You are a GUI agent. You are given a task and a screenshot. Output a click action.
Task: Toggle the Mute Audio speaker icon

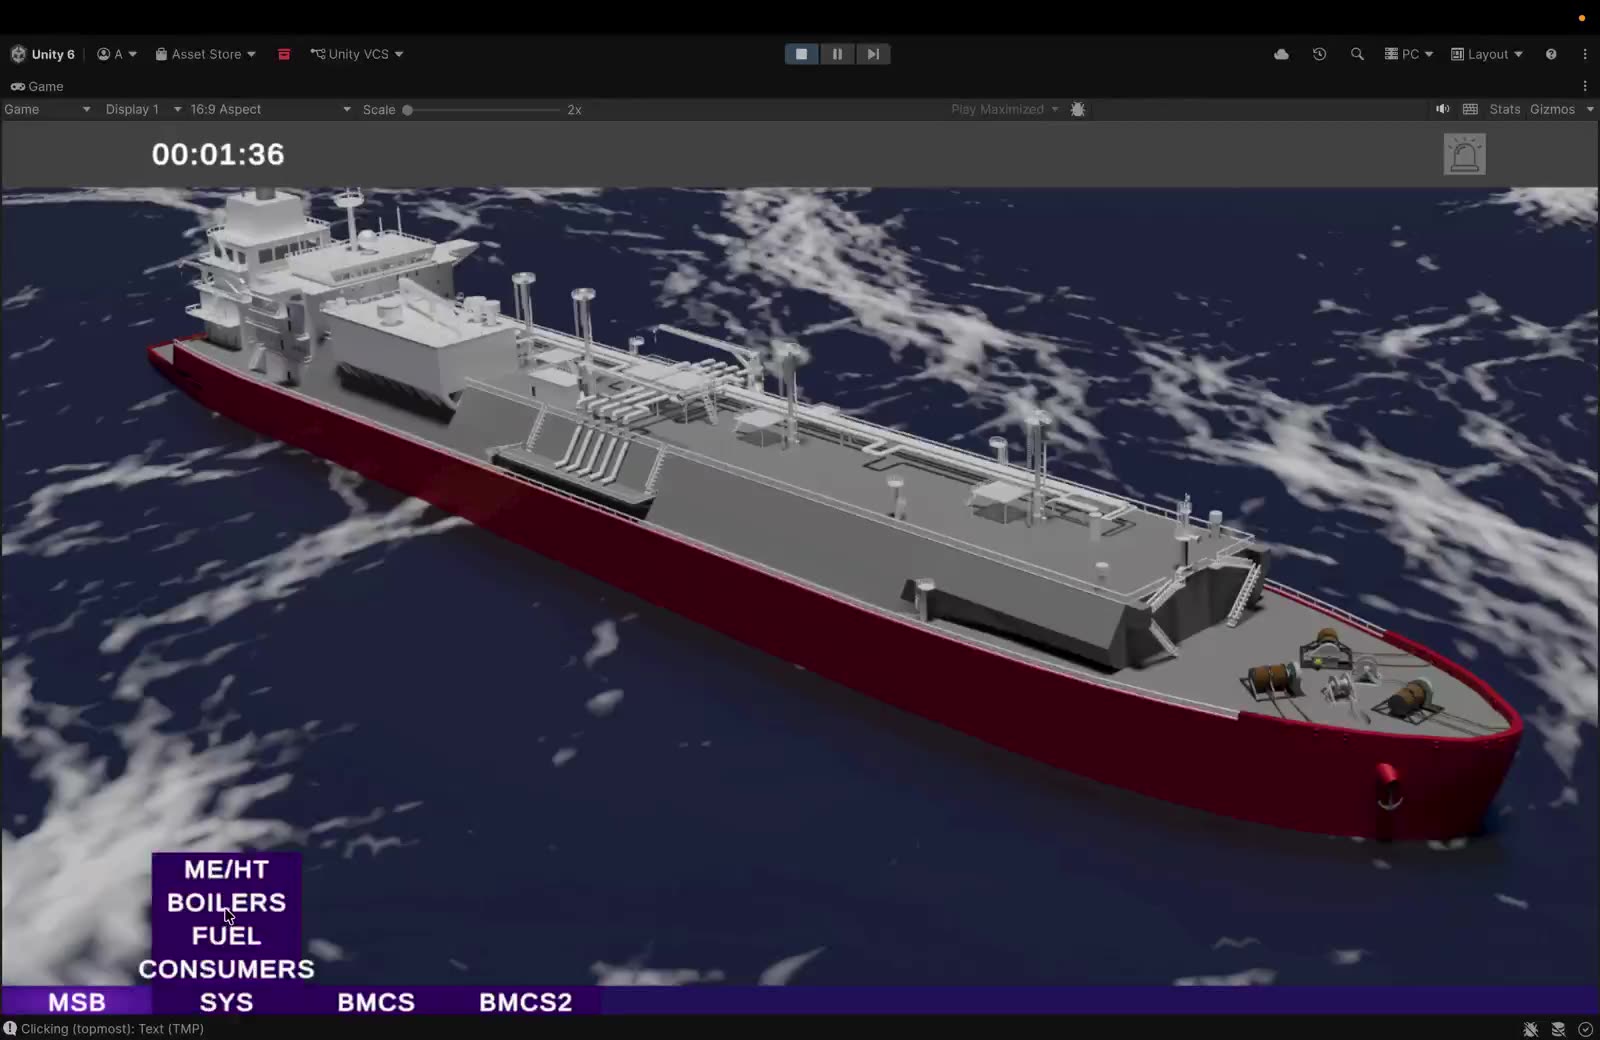pyautogui.click(x=1442, y=109)
